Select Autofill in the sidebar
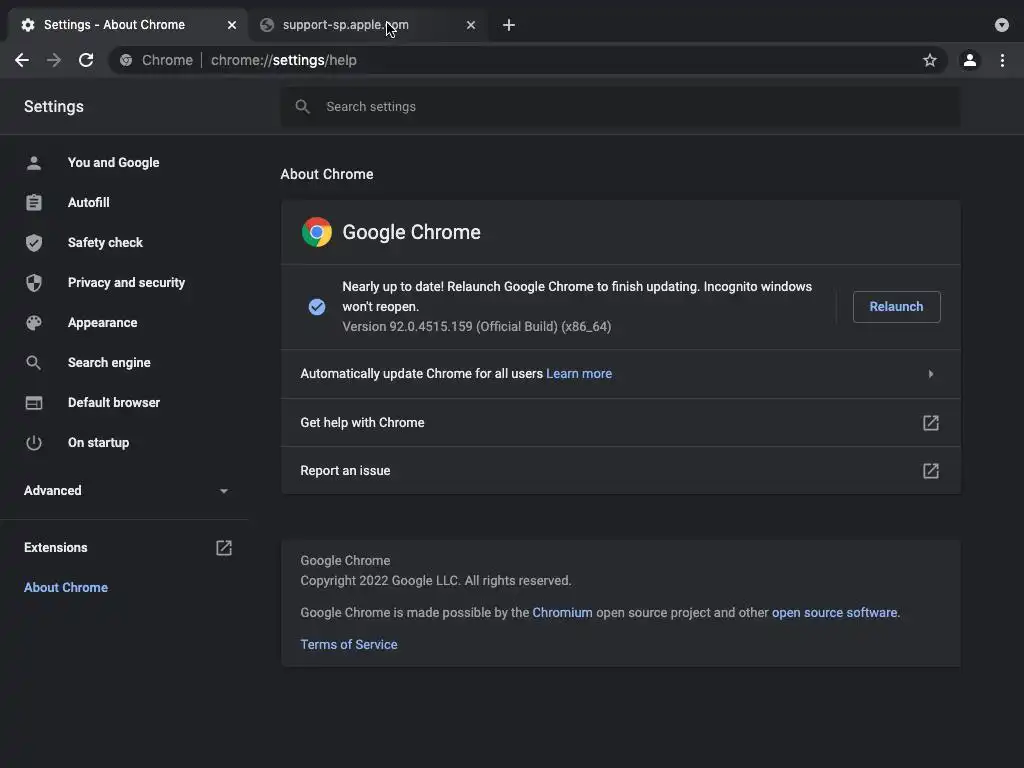The width and height of the screenshot is (1024, 768). click(x=88, y=203)
